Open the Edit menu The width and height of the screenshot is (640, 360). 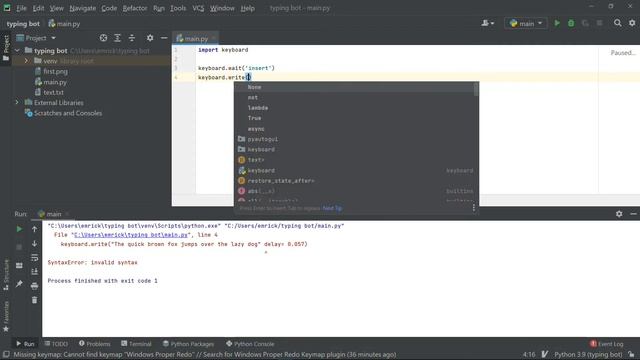pyautogui.click(x=38, y=8)
